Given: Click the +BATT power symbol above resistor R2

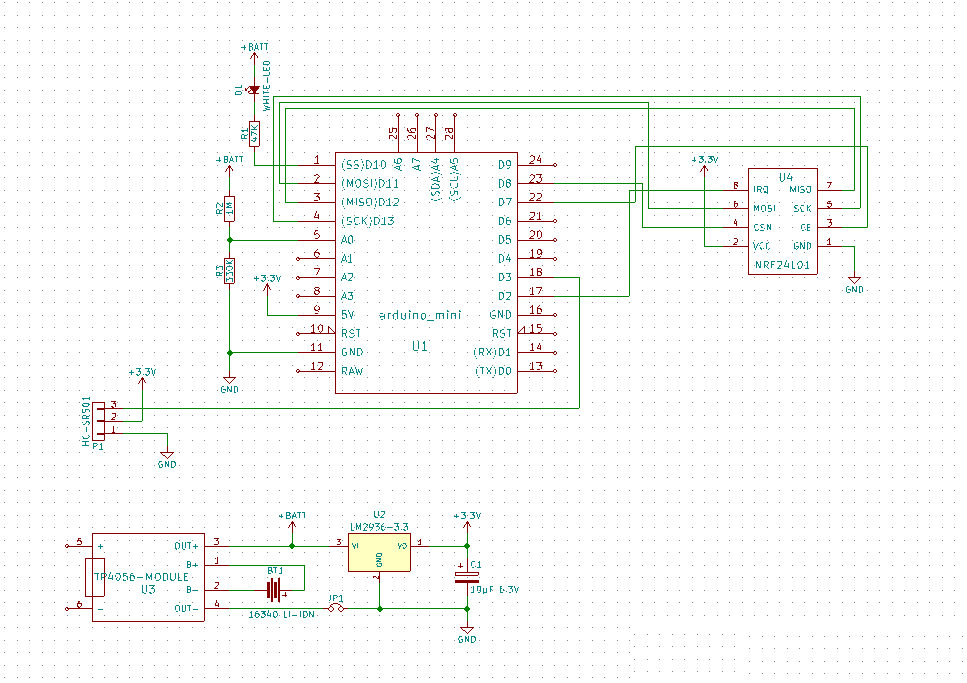Looking at the screenshot, I should 229,165.
